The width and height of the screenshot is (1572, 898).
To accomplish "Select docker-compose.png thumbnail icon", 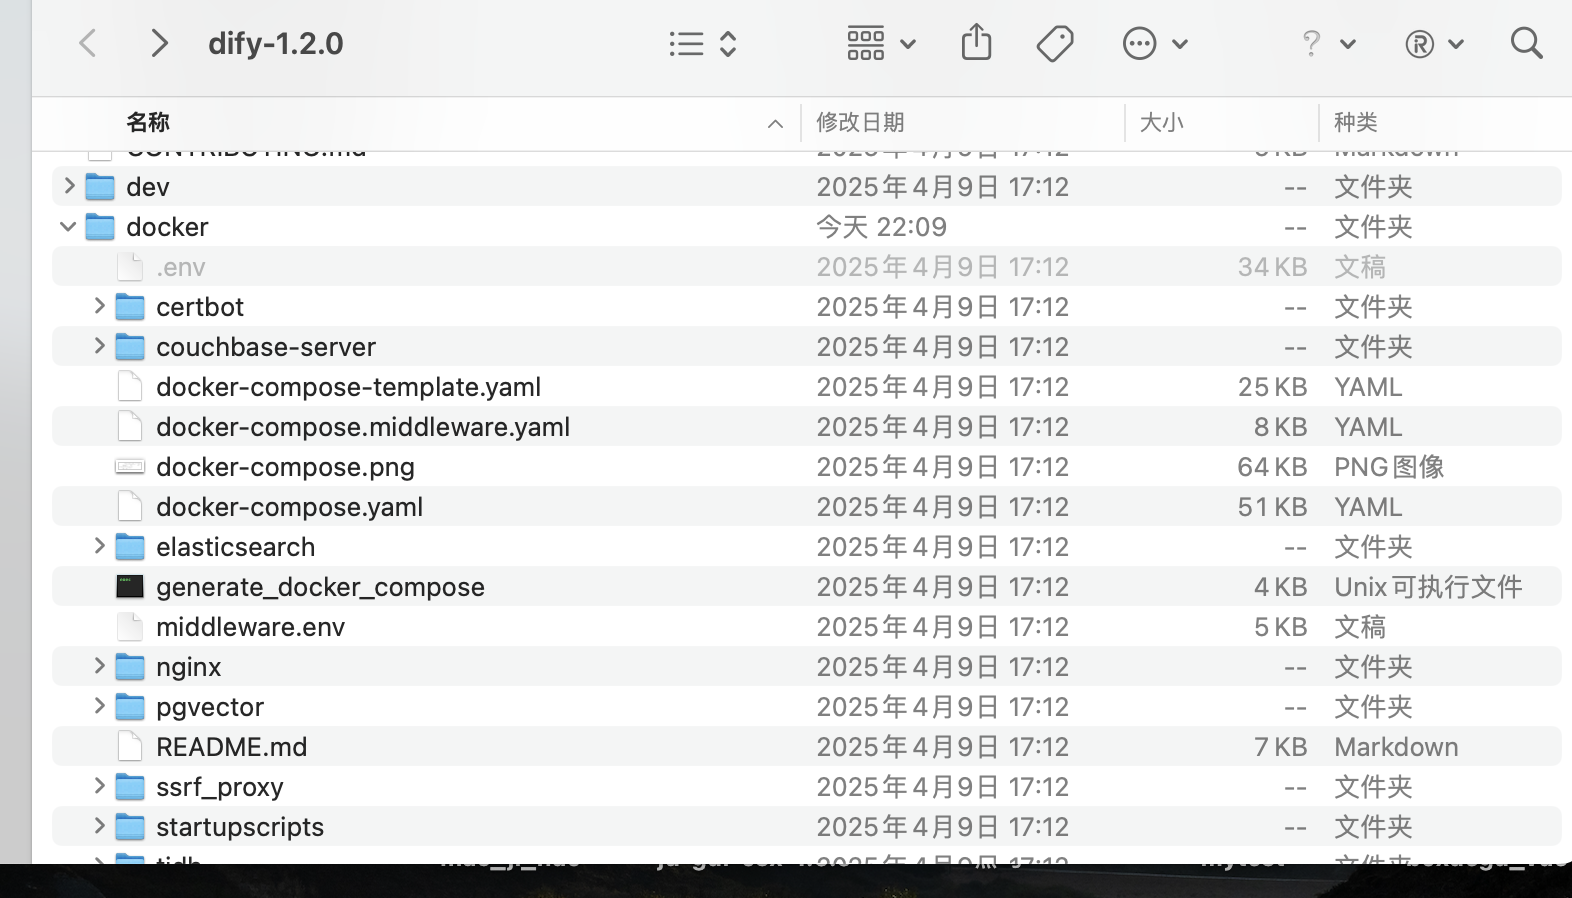I will 130,467.
